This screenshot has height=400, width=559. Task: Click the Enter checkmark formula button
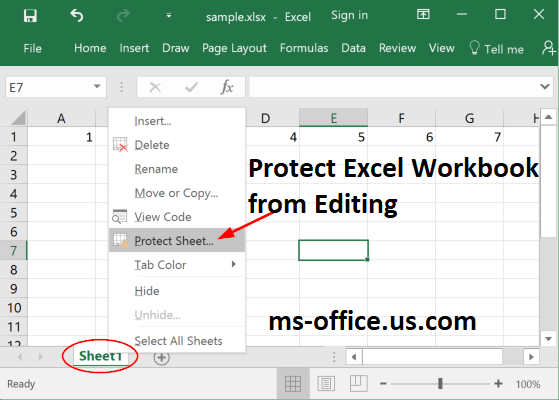tap(191, 87)
